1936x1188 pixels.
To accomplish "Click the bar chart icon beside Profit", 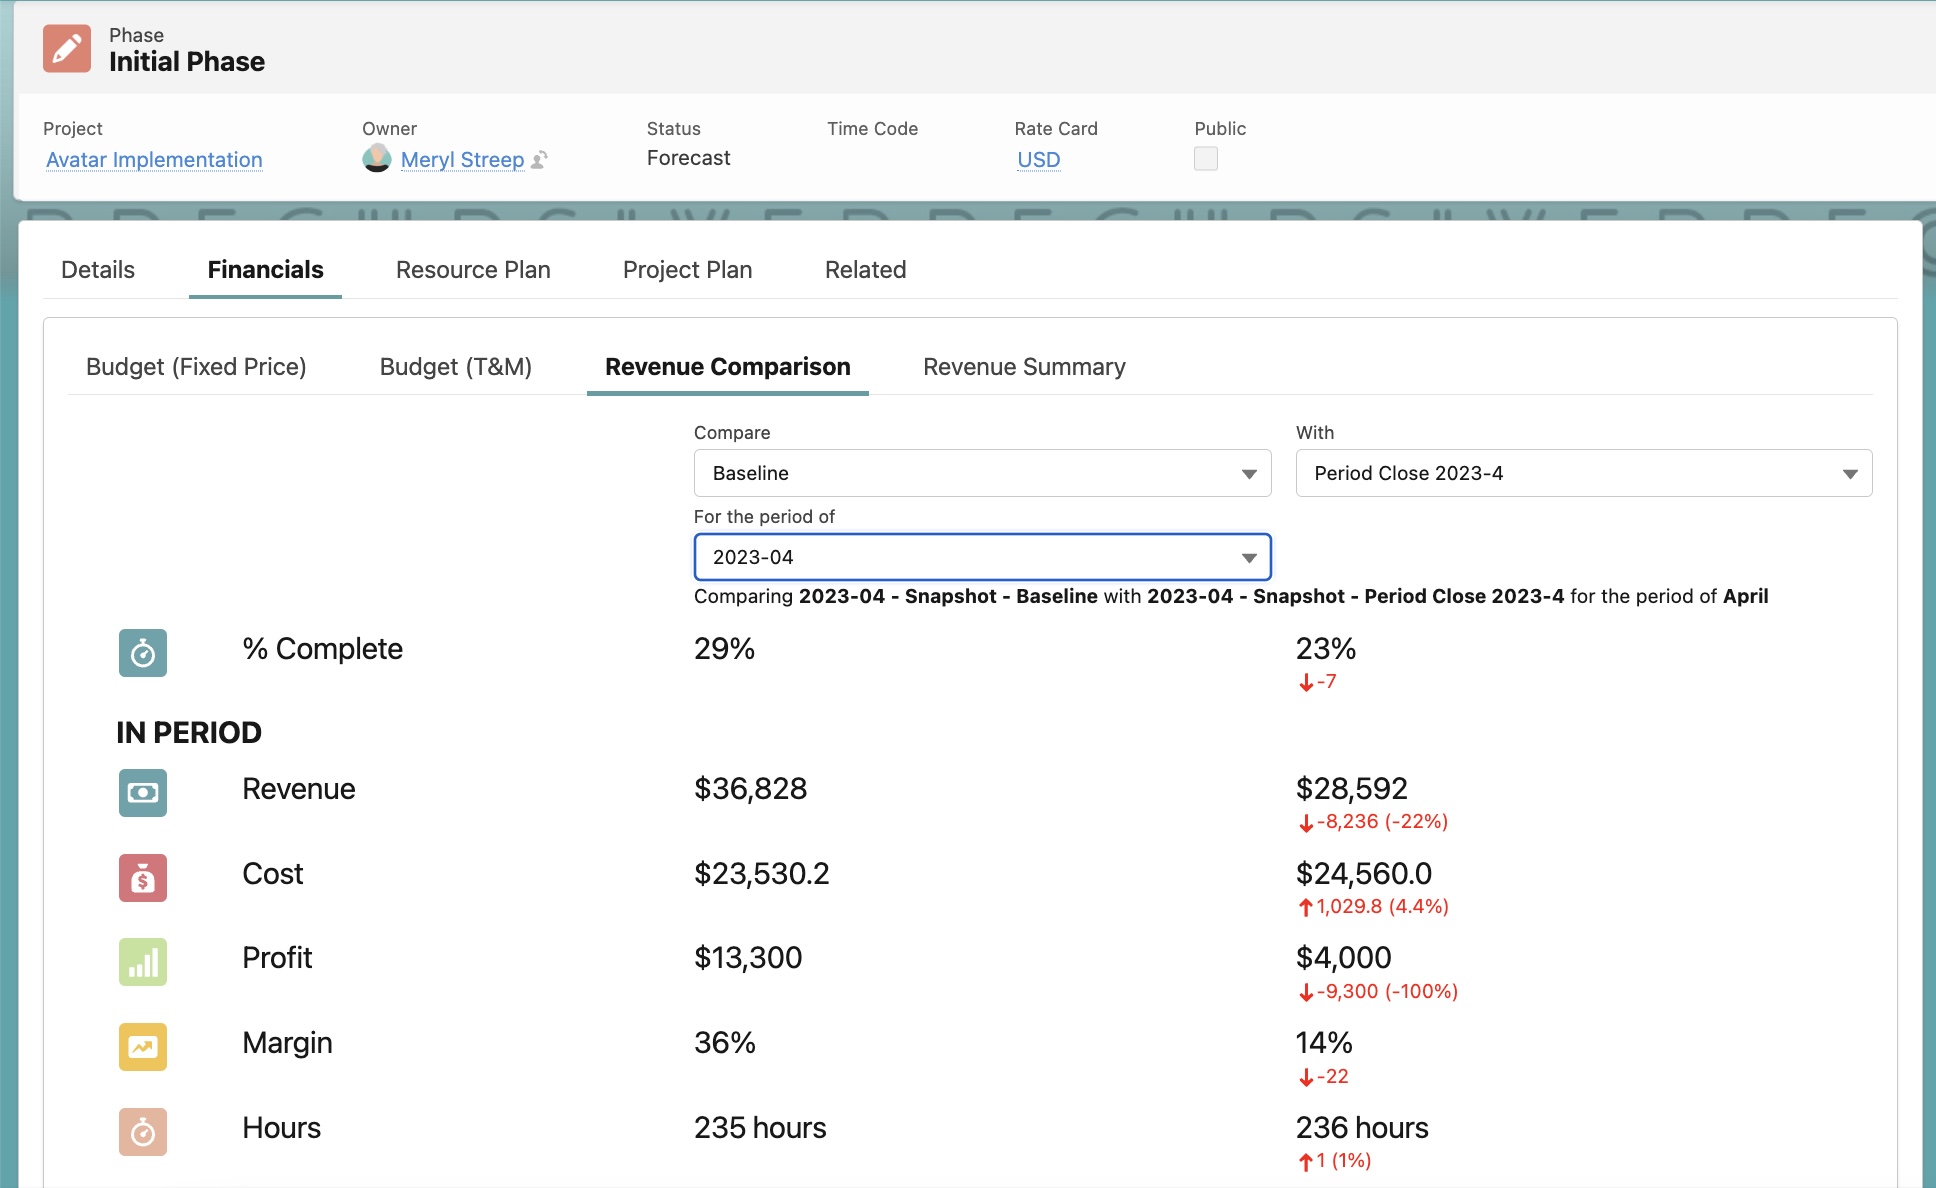I will [143, 962].
